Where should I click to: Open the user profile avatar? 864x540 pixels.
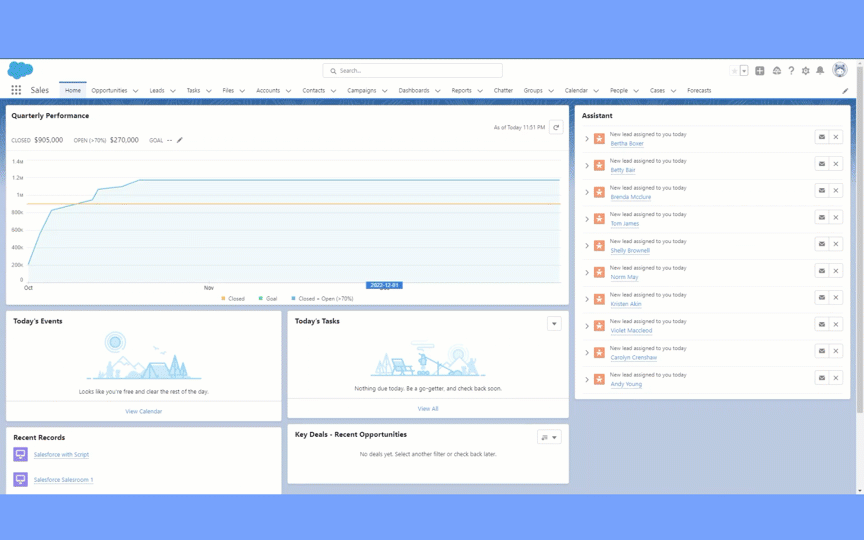pos(840,70)
